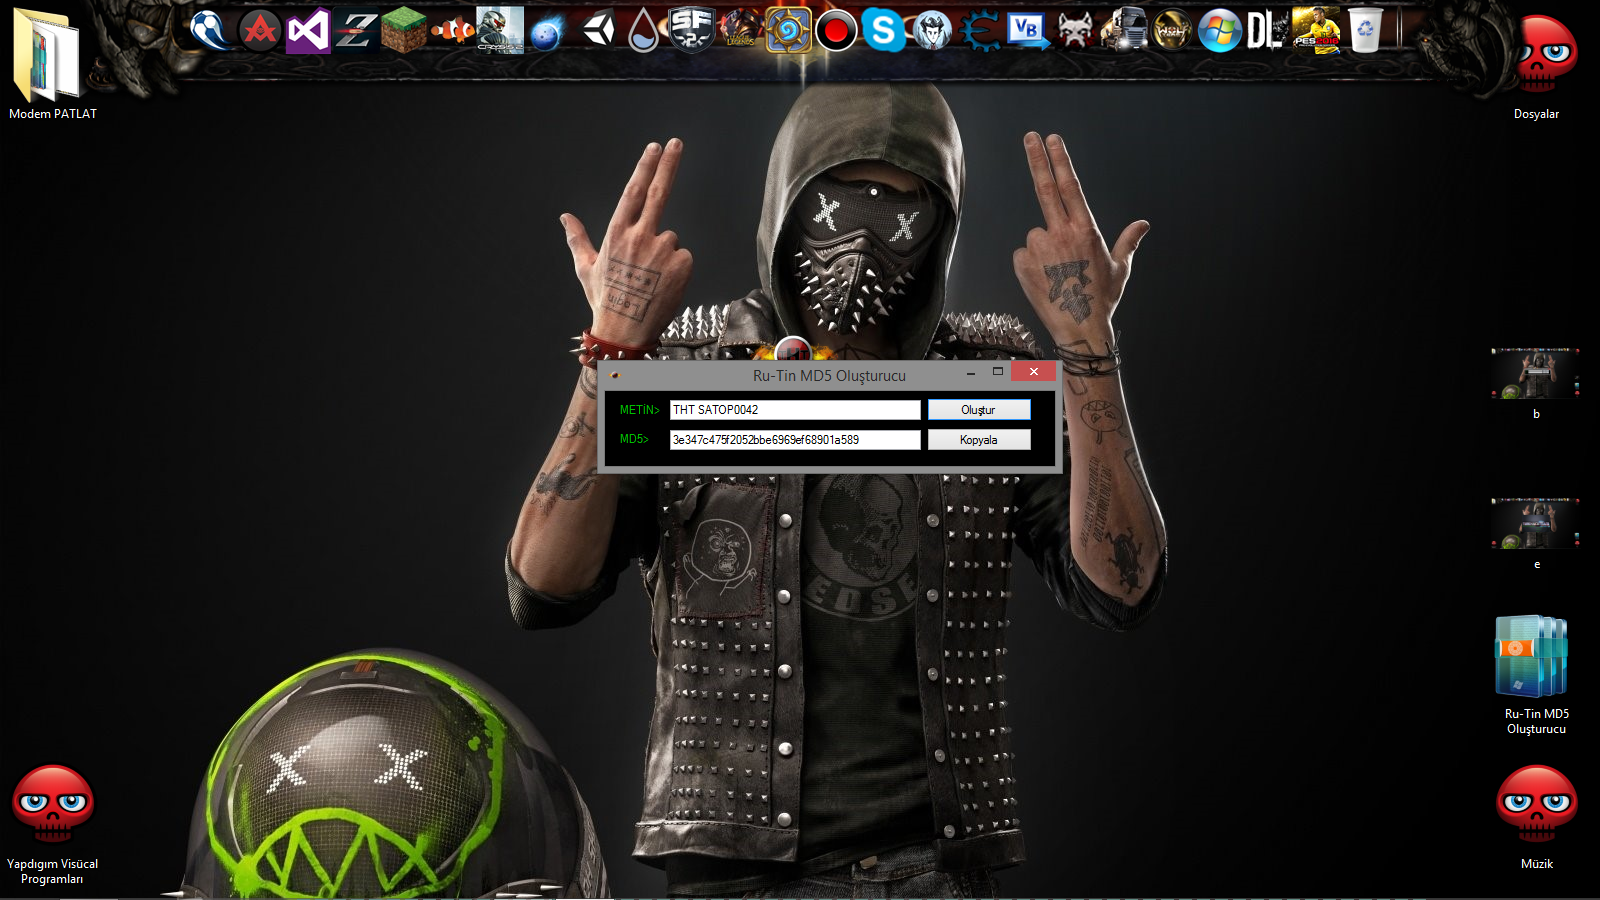The width and height of the screenshot is (1600, 900).
Task: Launch the red triangle app in the dock
Action: pyautogui.click(x=260, y=31)
